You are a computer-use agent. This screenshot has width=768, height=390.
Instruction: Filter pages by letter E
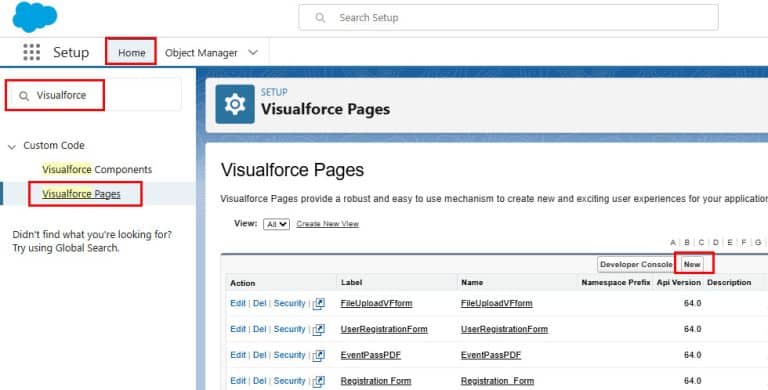[730, 243]
